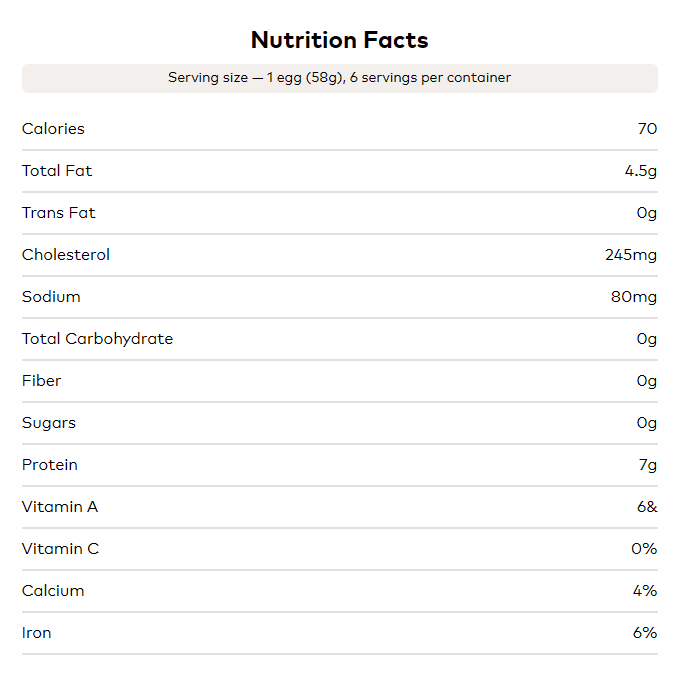Screen dimensions: 679x674
Task: Click the 245mg cholesterol value
Action: tap(631, 255)
